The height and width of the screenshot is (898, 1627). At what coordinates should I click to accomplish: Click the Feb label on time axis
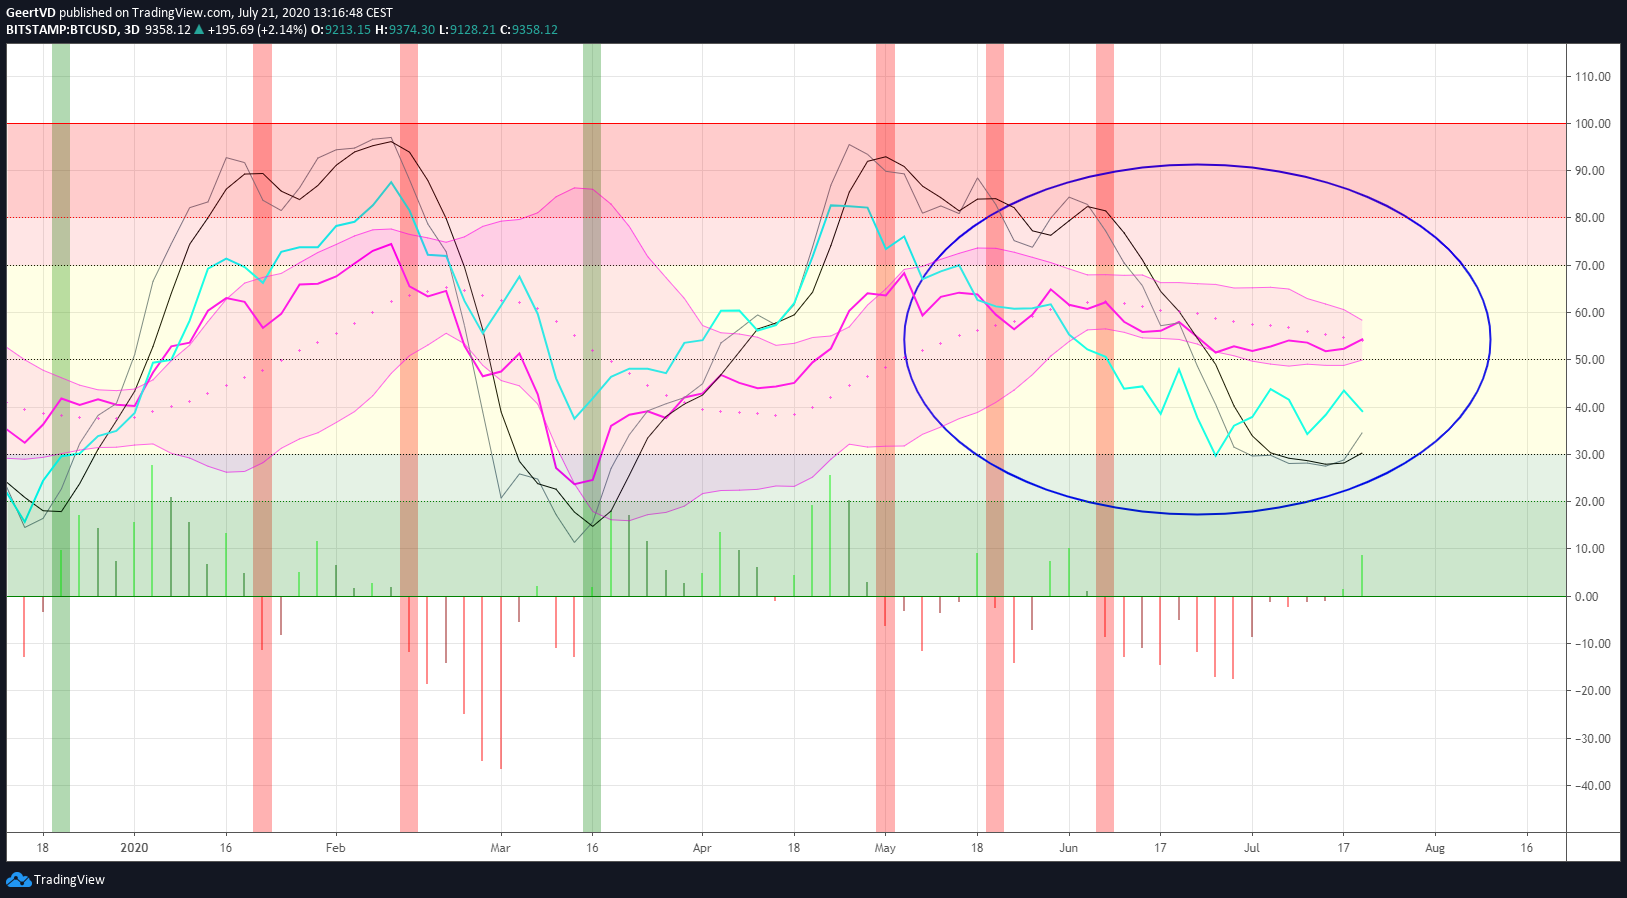(336, 848)
